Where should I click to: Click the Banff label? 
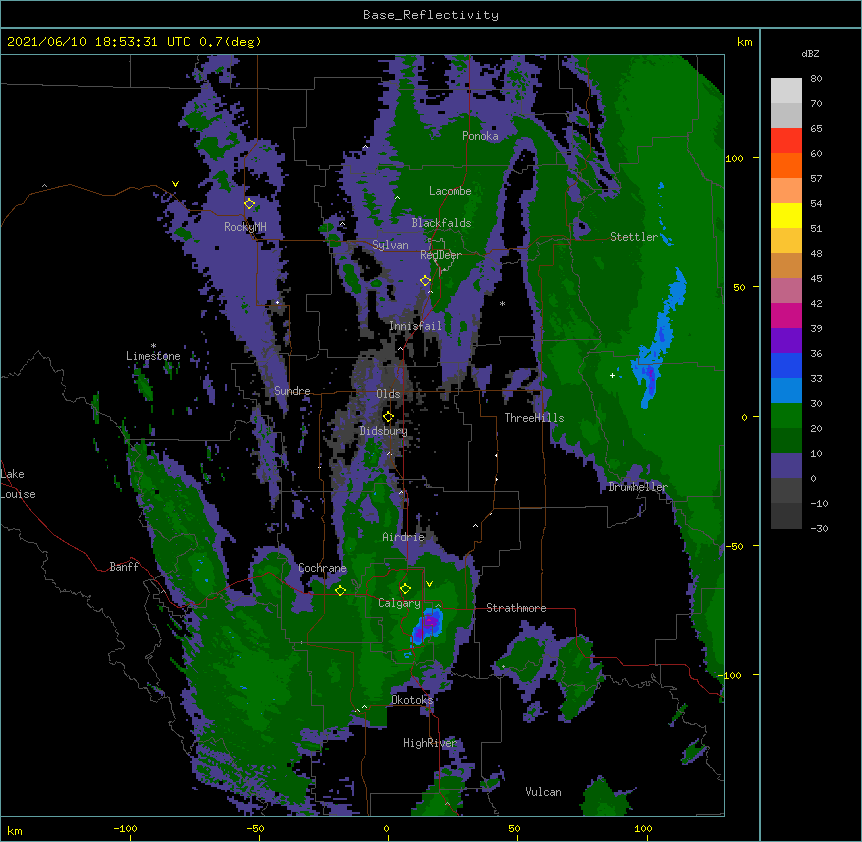[x=124, y=567]
